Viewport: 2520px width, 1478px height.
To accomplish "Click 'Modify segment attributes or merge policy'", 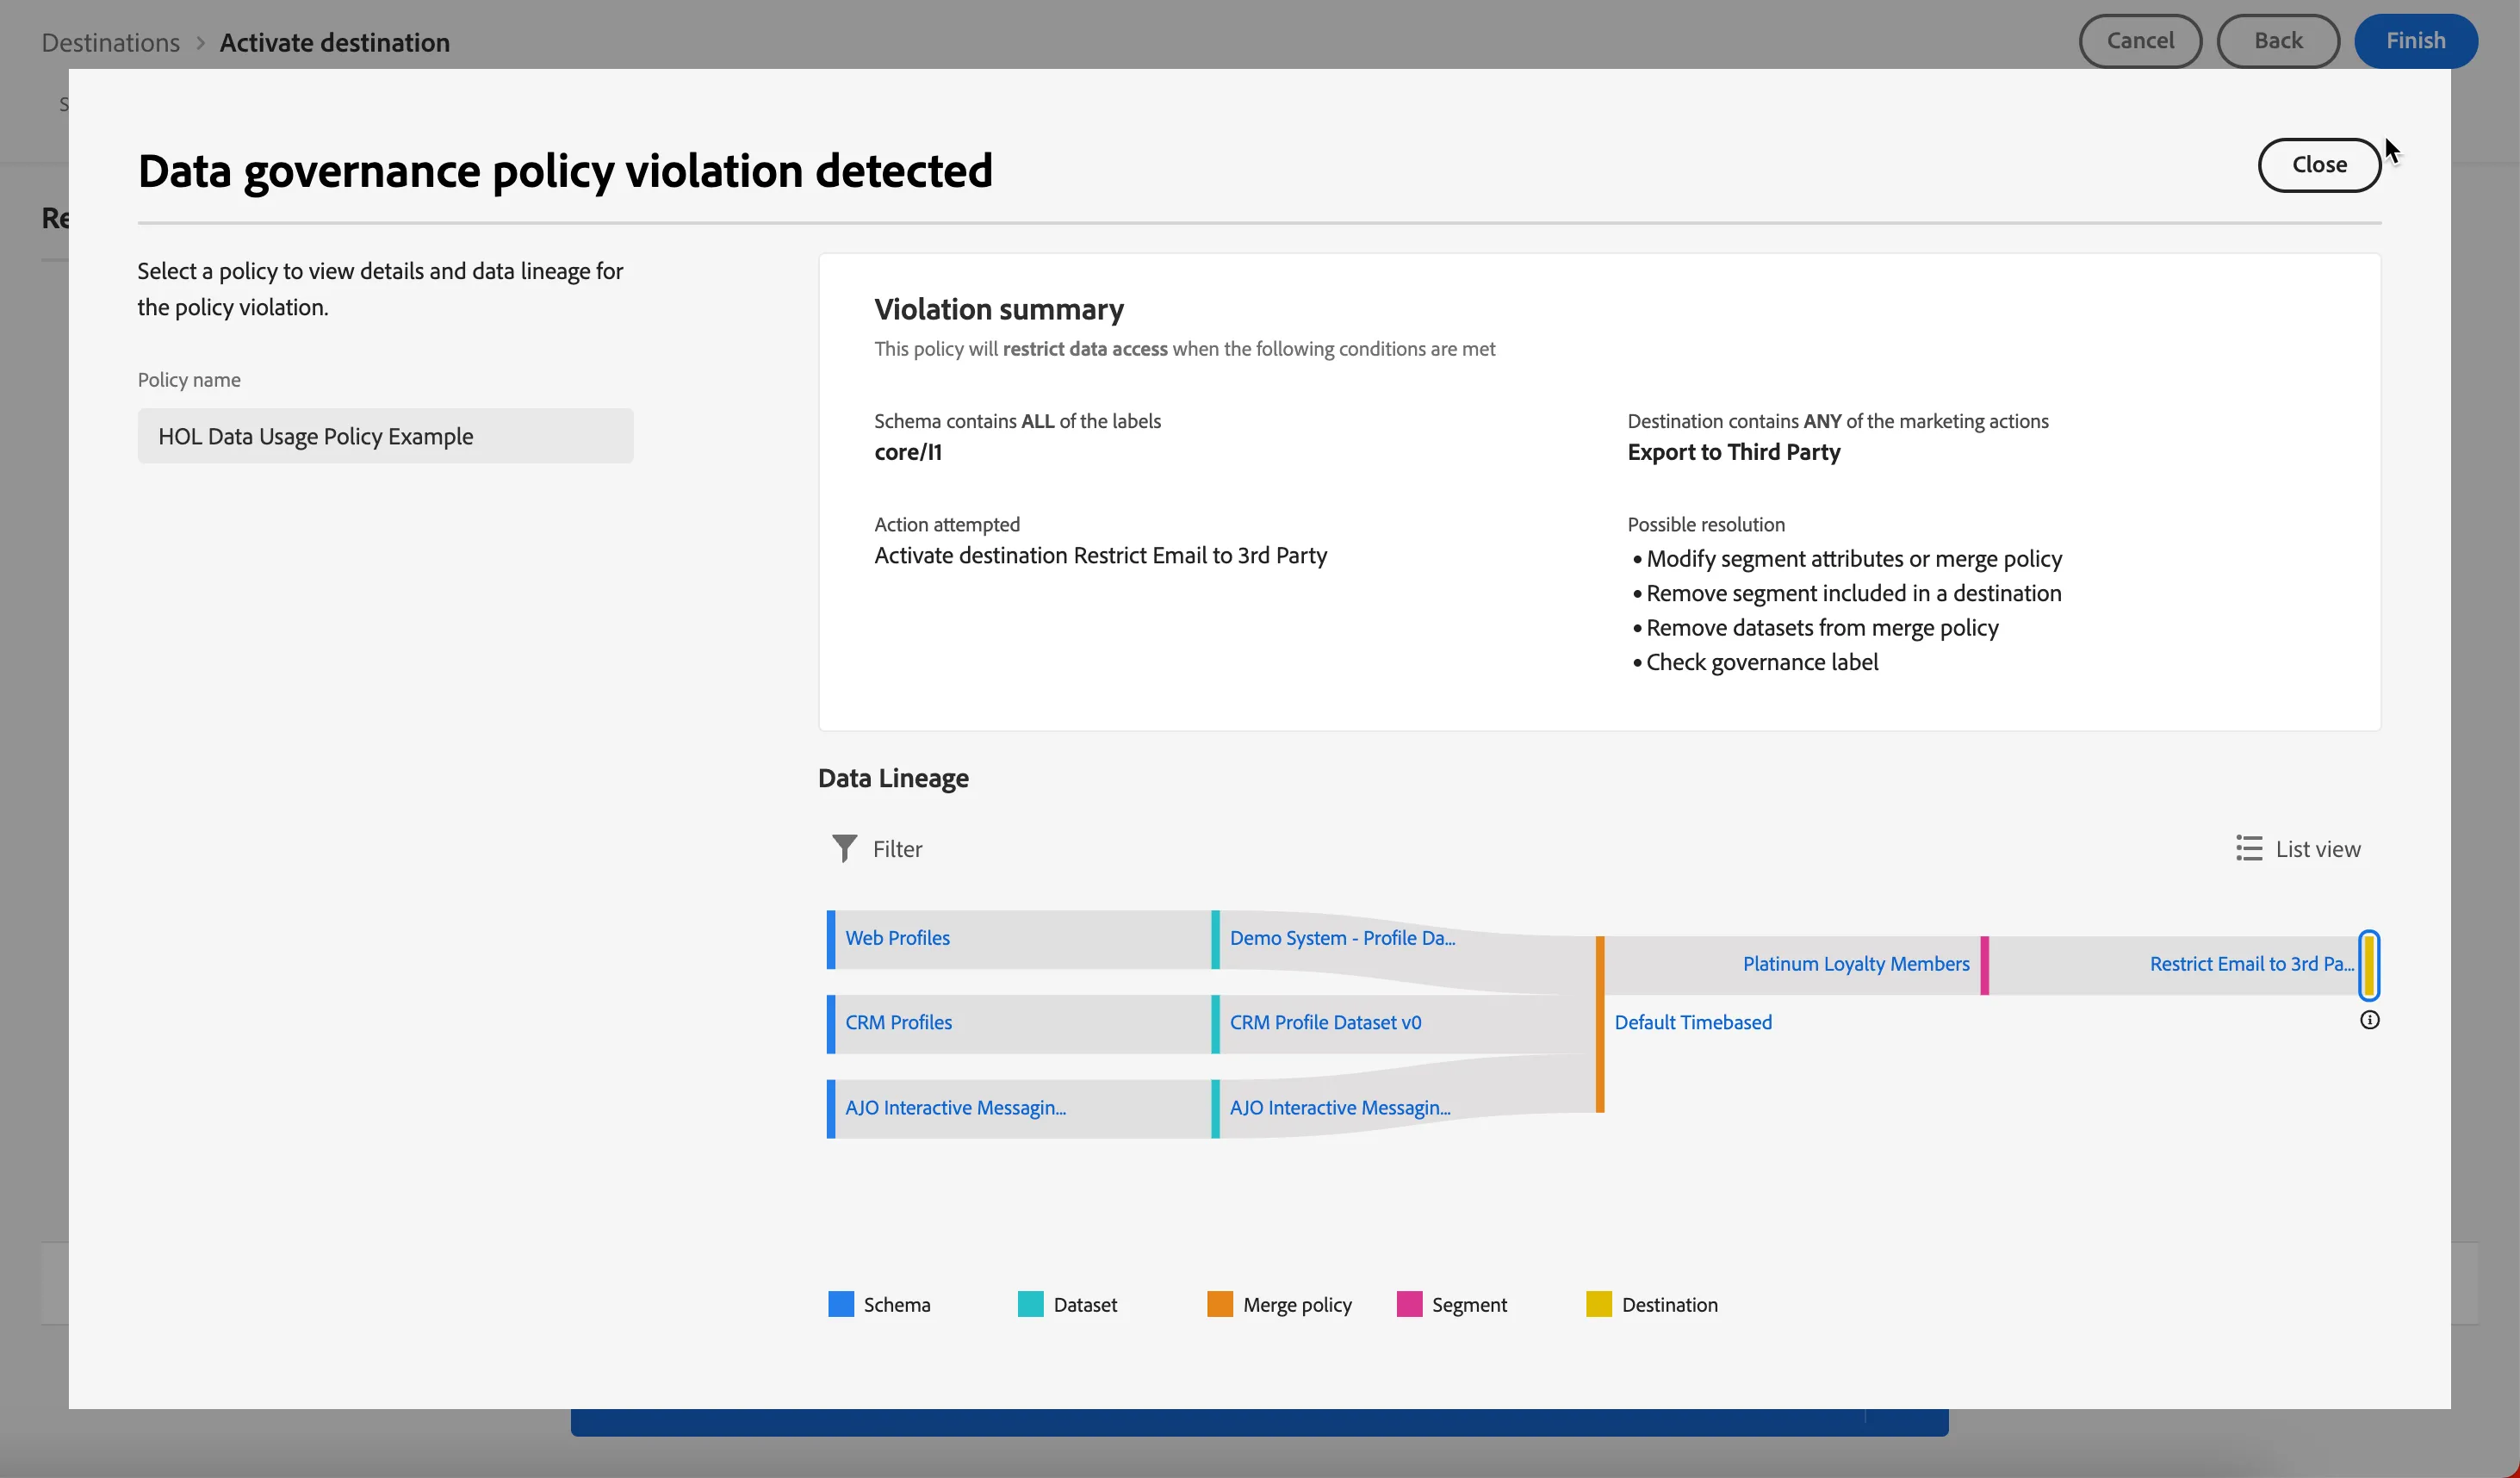I will tap(1853, 558).
